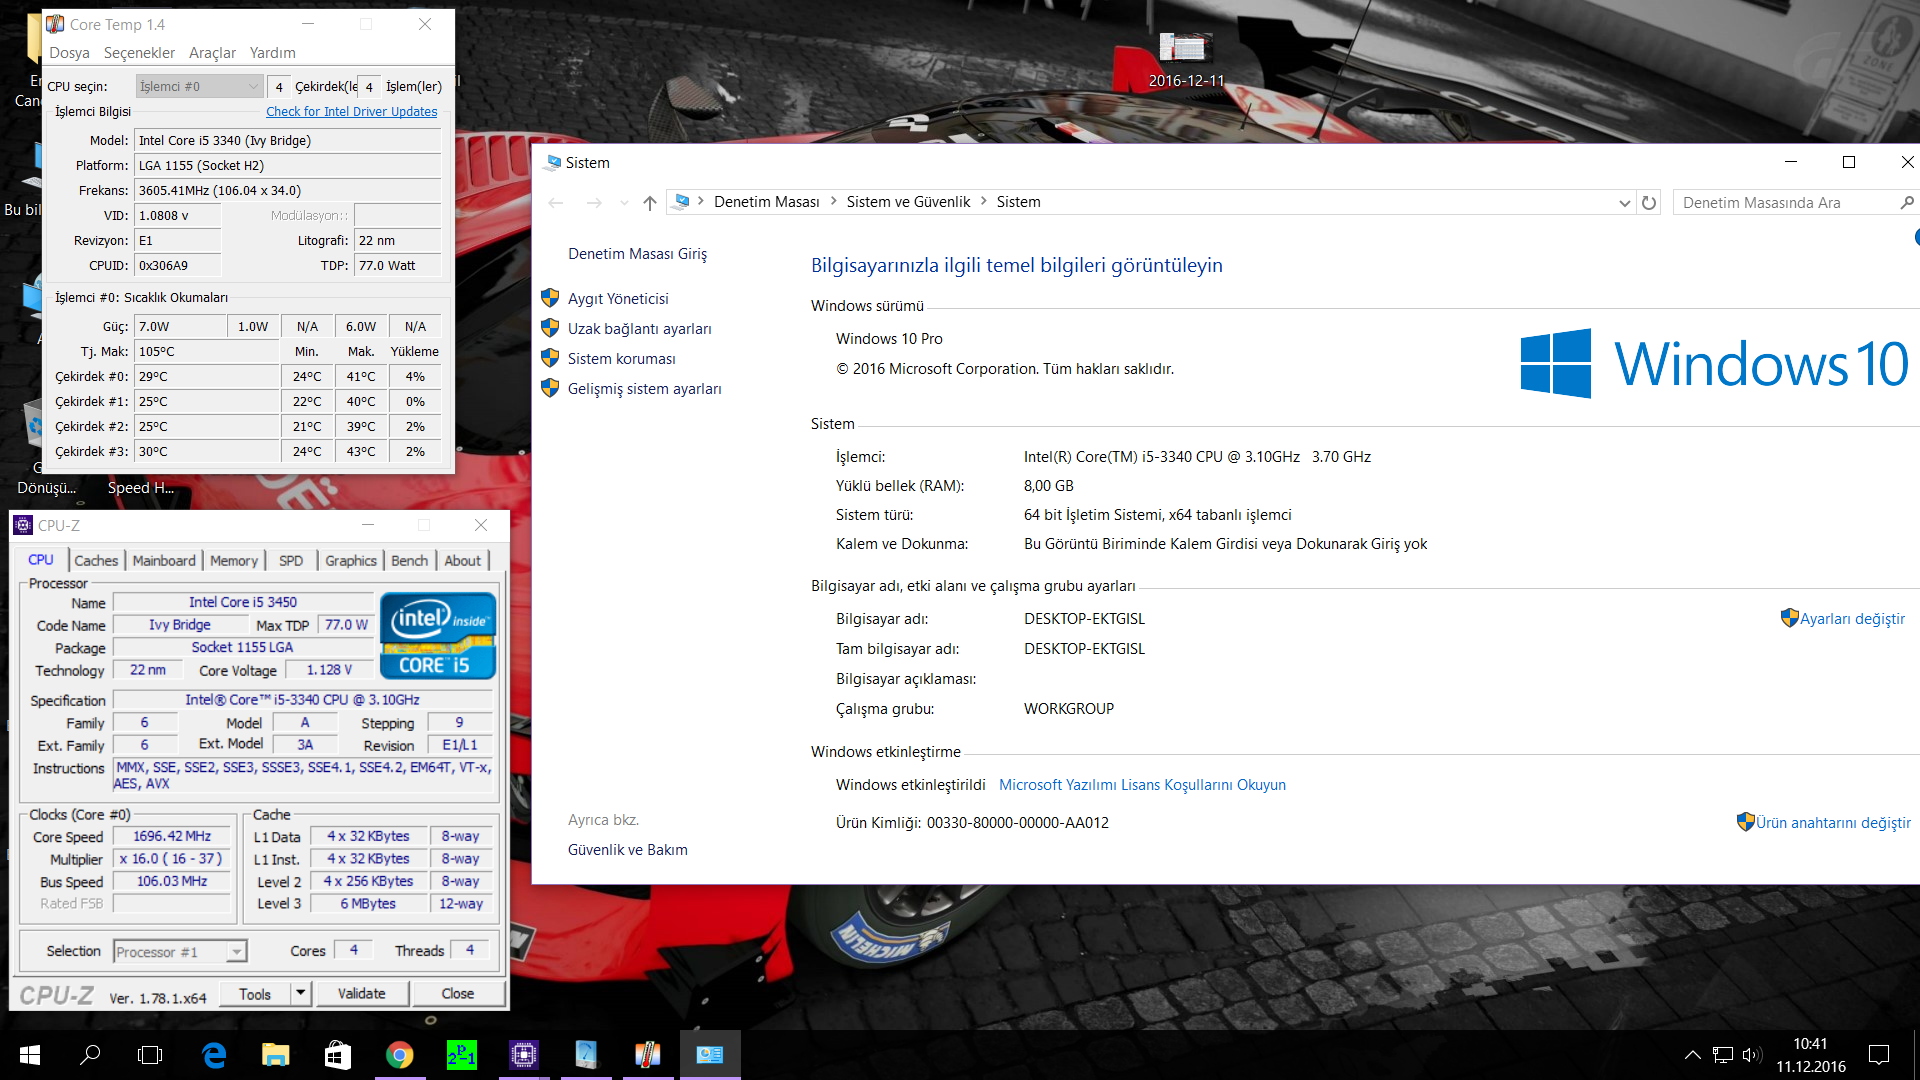Switch to Graphics tab in CPU-Z
The width and height of the screenshot is (1920, 1080).
[x=351, y=561]
